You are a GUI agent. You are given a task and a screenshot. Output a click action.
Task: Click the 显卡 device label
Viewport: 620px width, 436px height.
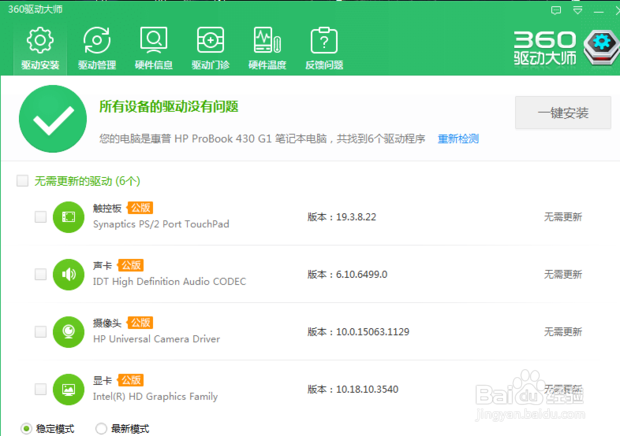(x=102, y=381)
